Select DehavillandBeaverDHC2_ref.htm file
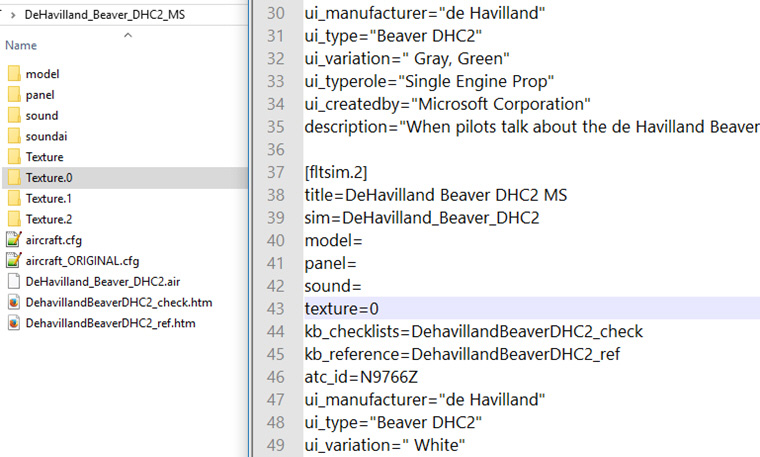 pyautogui.click(x=112, y=323)
